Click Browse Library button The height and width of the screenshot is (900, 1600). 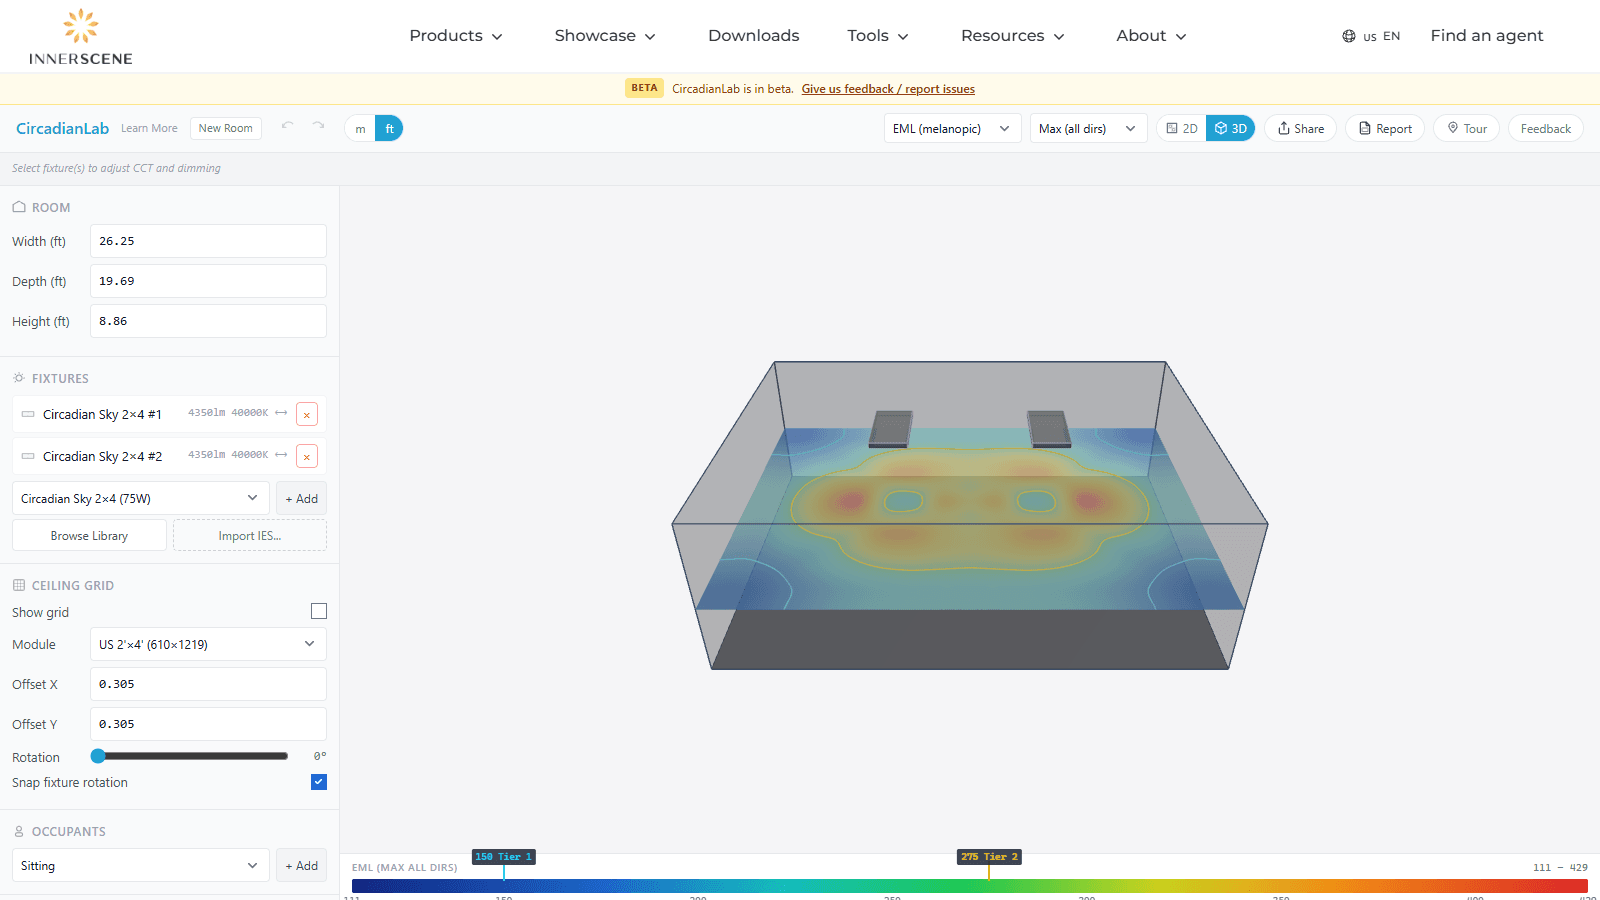click(89, 535)
